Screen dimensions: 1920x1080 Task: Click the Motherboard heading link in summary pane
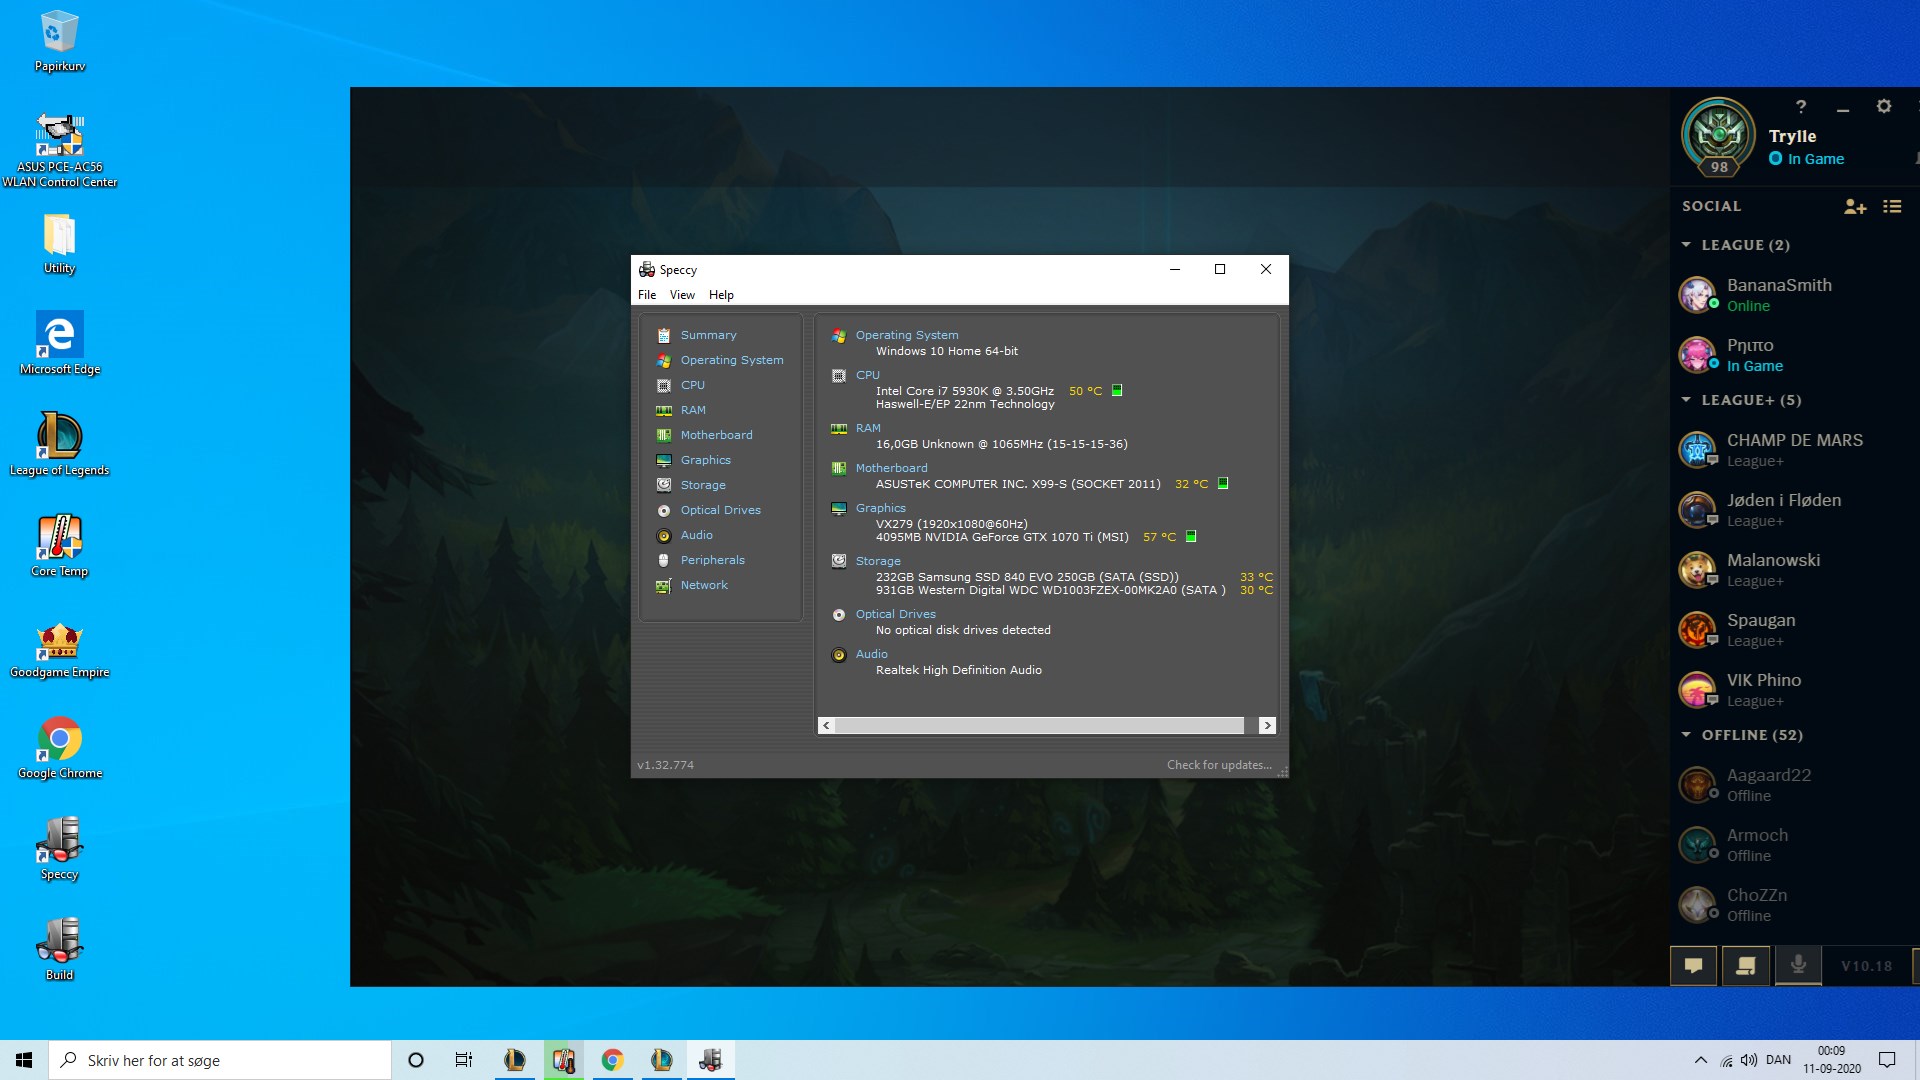point(891,468)
